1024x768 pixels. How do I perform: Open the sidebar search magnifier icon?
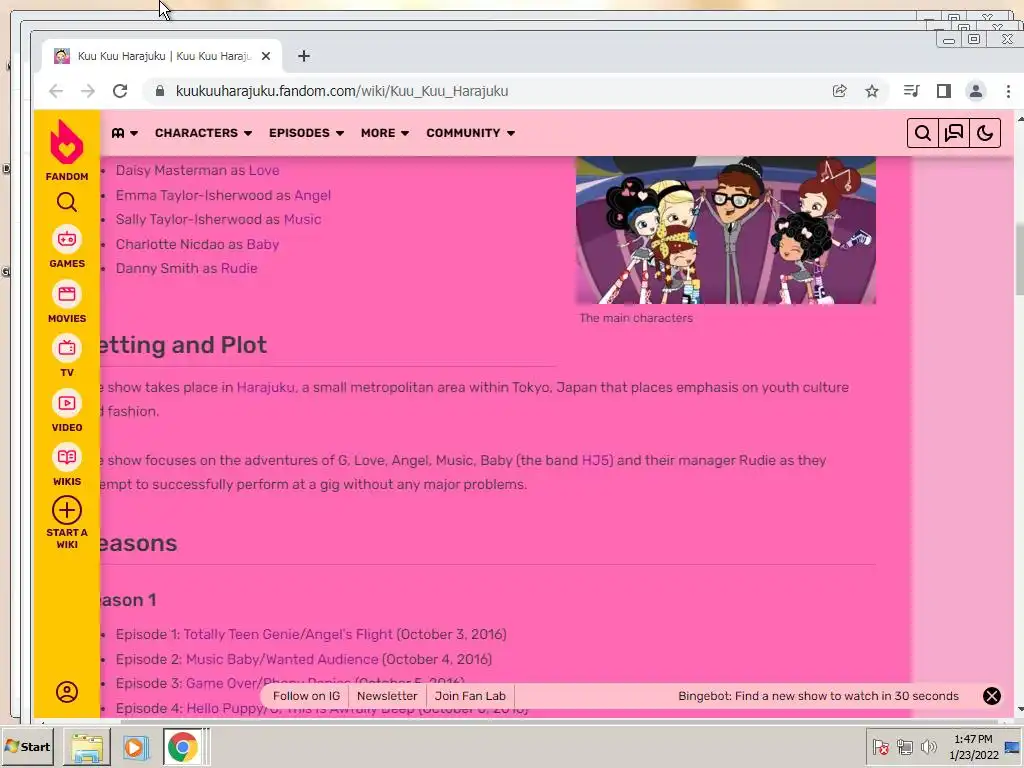[x=67, y=202]
